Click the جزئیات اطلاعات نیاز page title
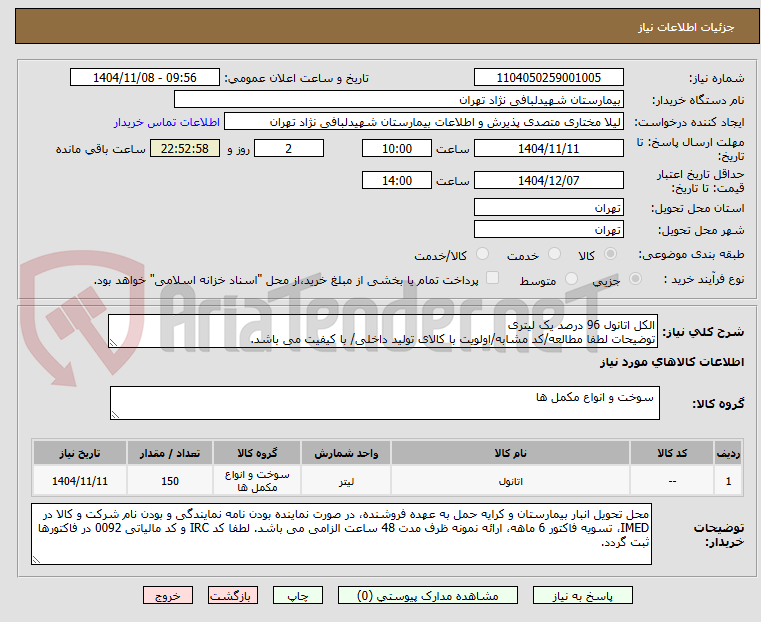Image resolution: width=761 pixels, height=622 pixels. (686, 27)
